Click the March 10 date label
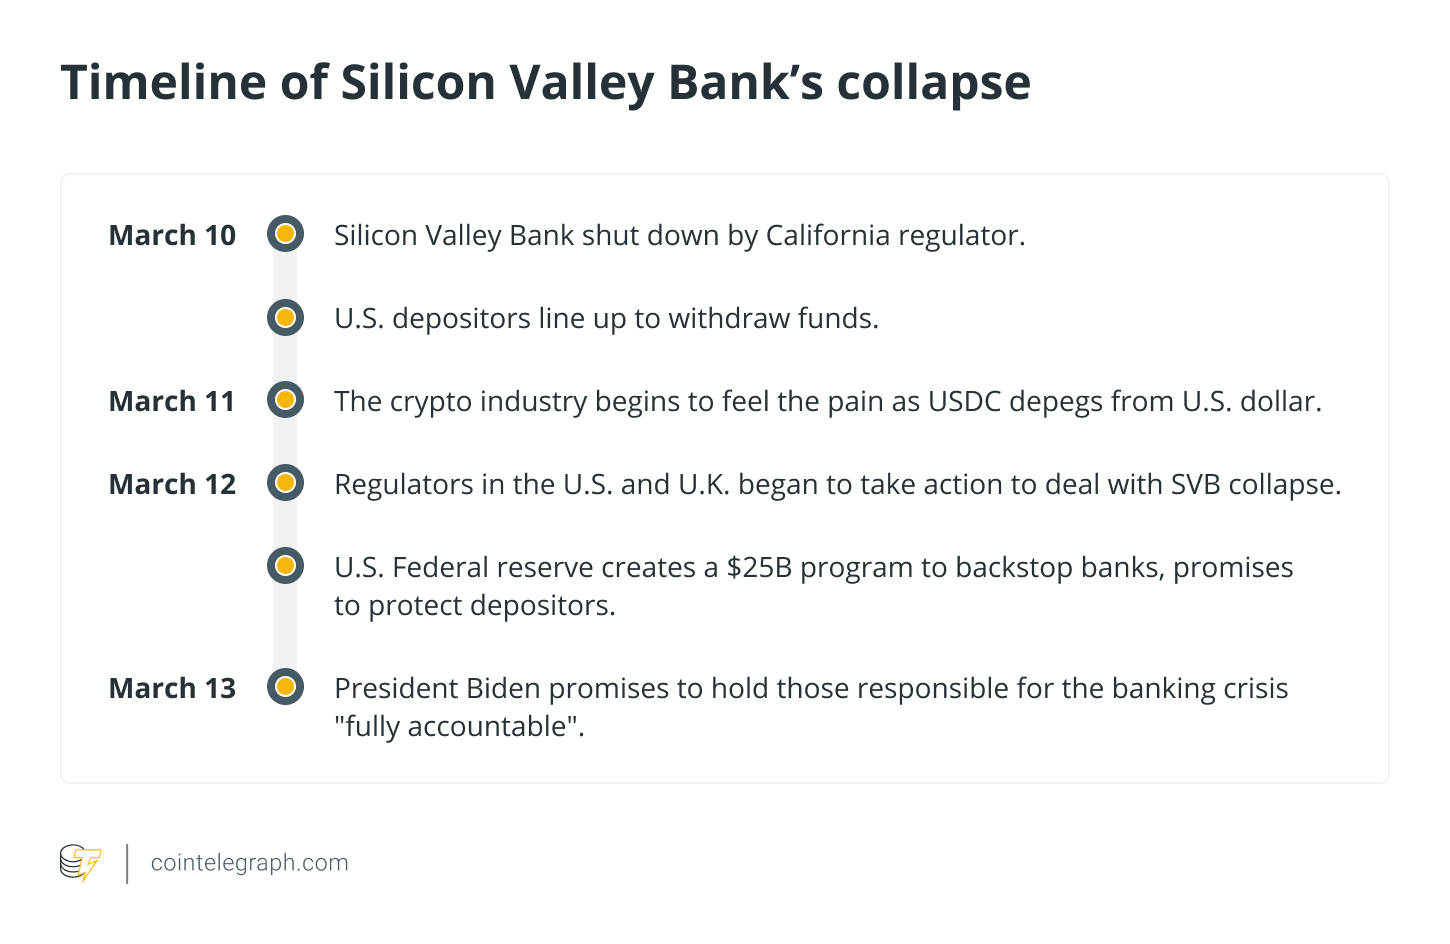The image size is (1450, 944). (172, 235)
